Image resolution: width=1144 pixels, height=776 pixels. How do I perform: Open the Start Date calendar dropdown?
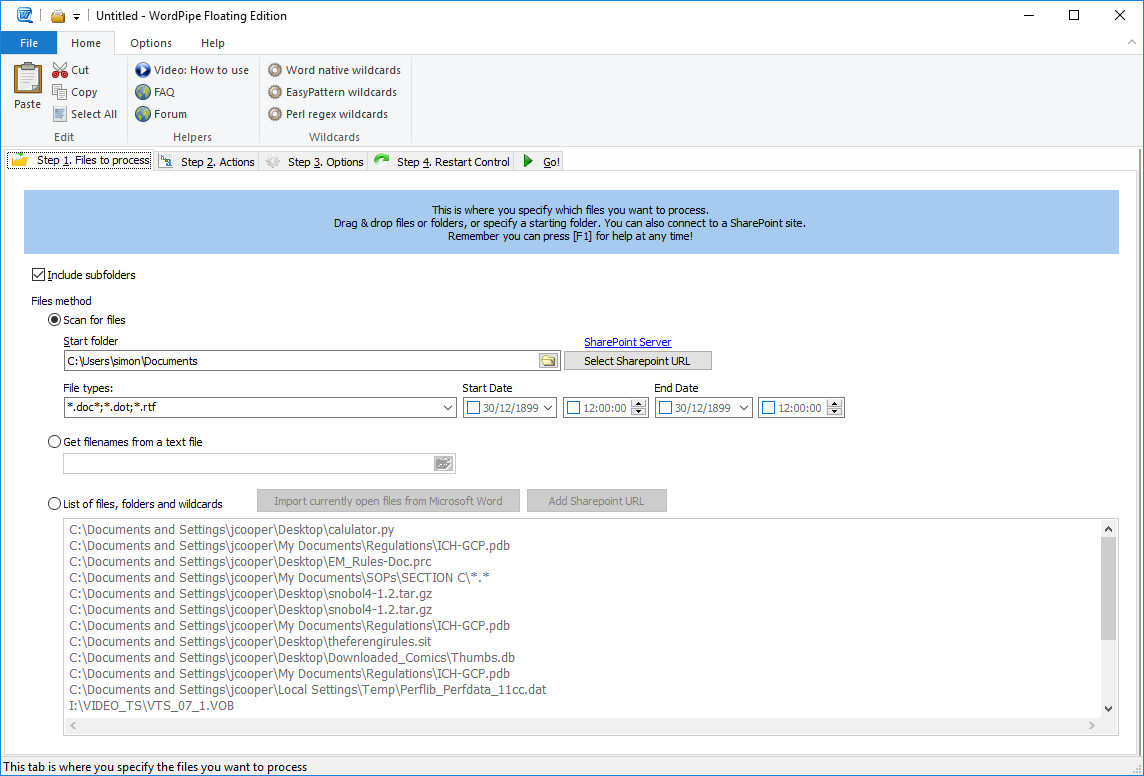coord(547,408)
